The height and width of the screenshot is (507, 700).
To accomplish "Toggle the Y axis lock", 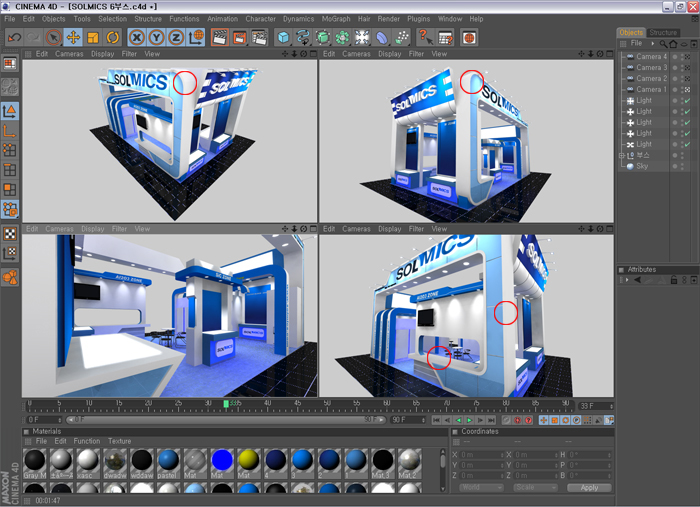I will (156, 37).
